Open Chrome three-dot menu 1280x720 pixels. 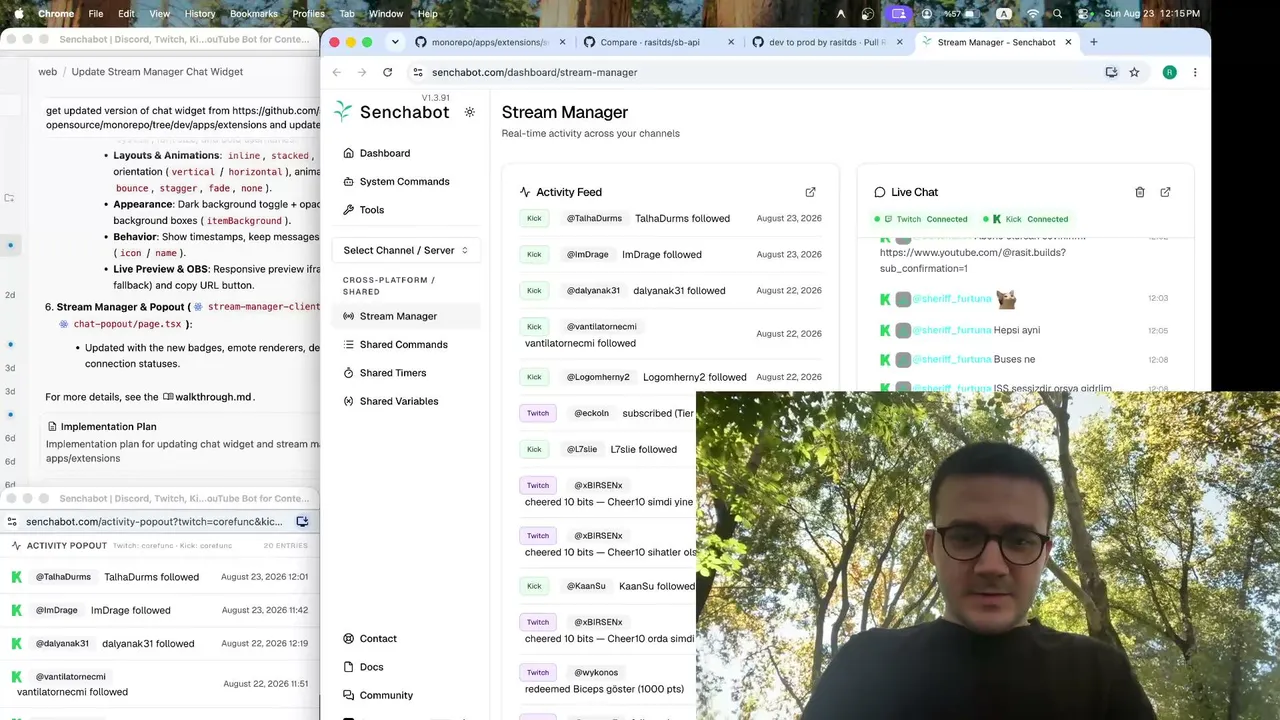1195,72
